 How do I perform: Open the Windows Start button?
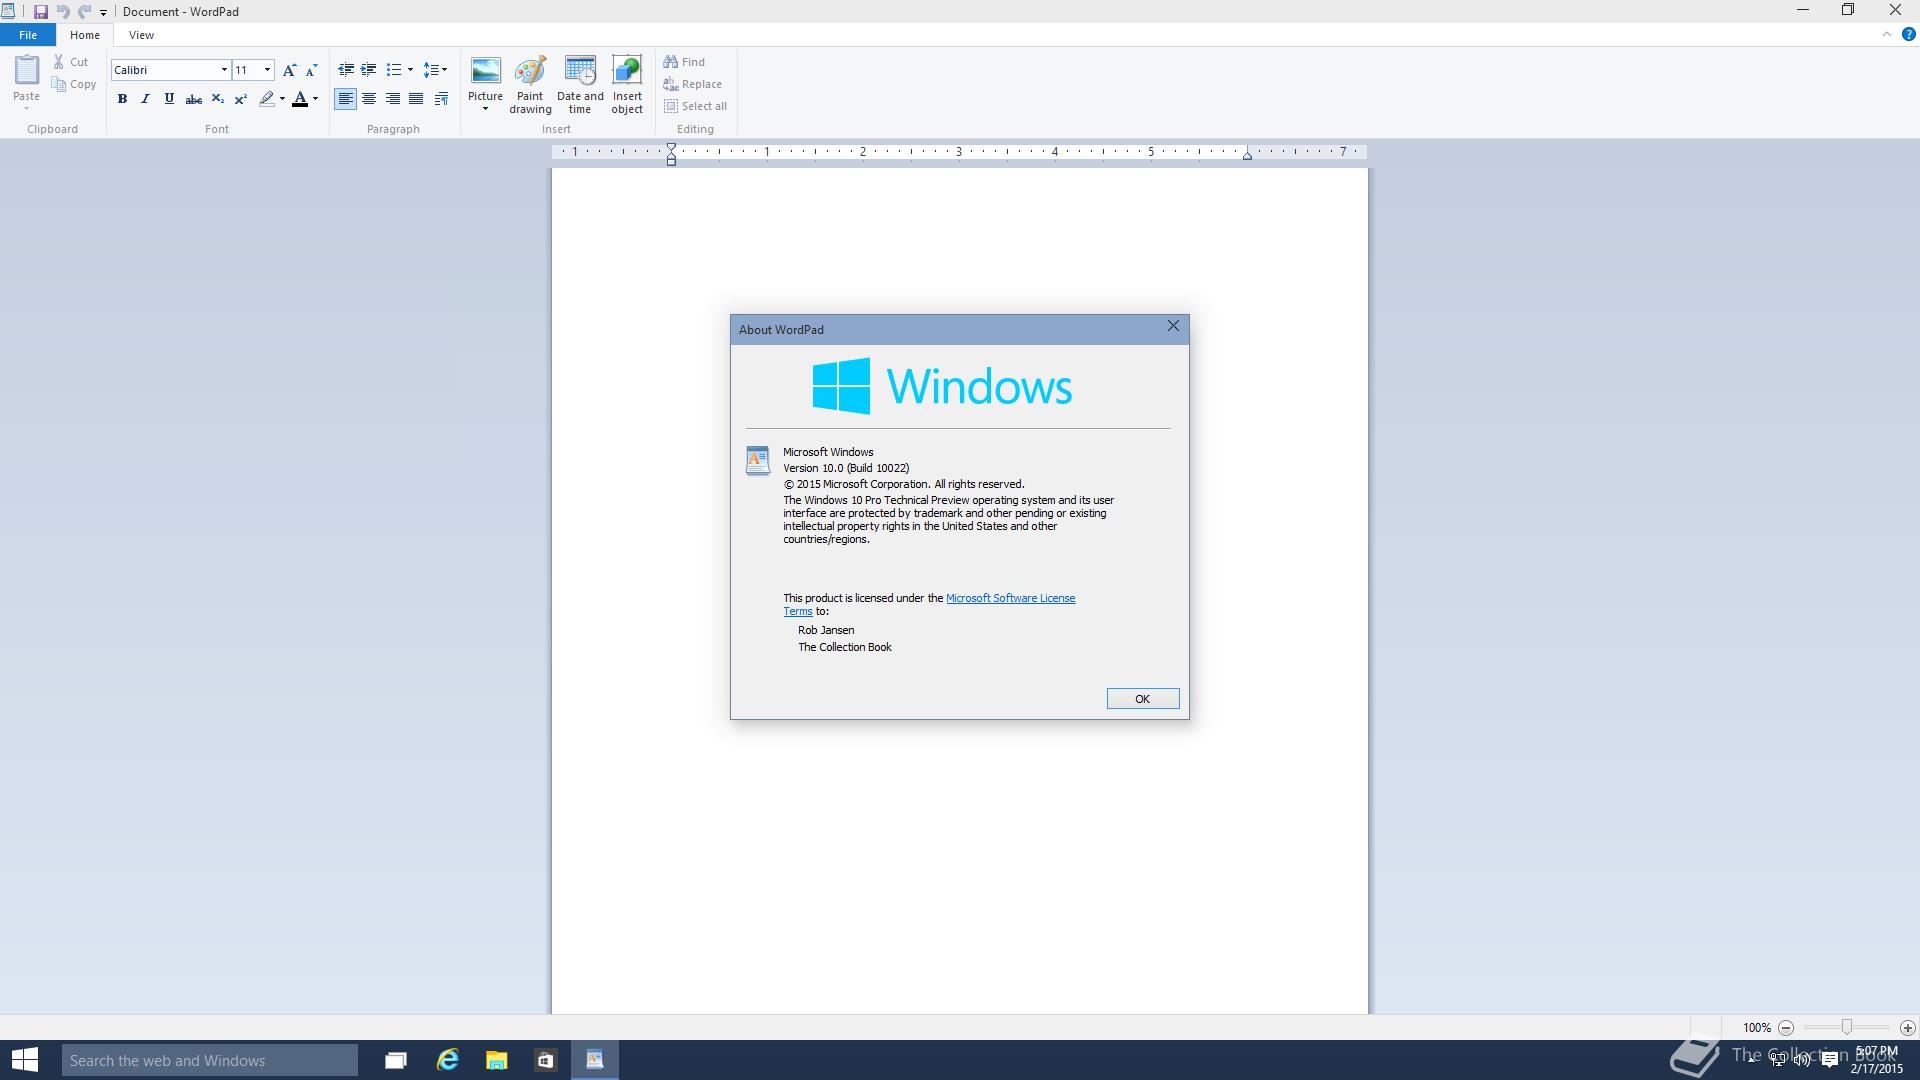25,1060
